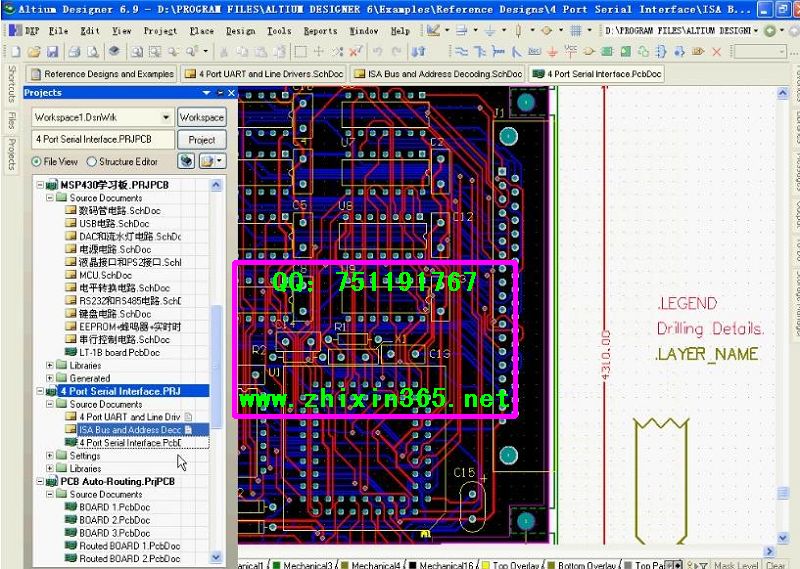Expand the Generated folder node
This screenshot has width=800, height=569.
click(x=49, y=378)
